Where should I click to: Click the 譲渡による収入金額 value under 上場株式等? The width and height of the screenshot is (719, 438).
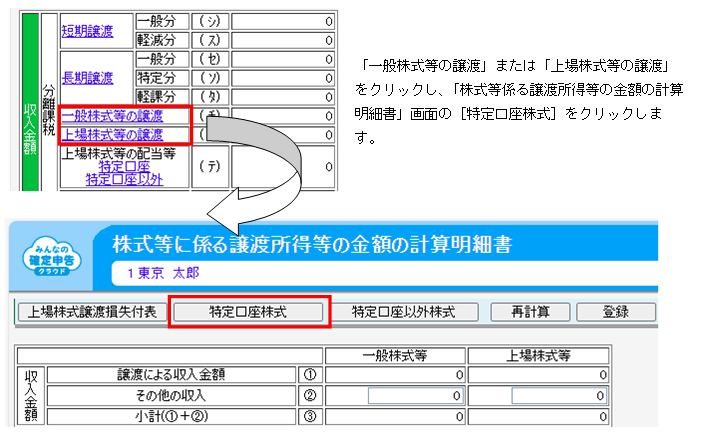[538, 375]
